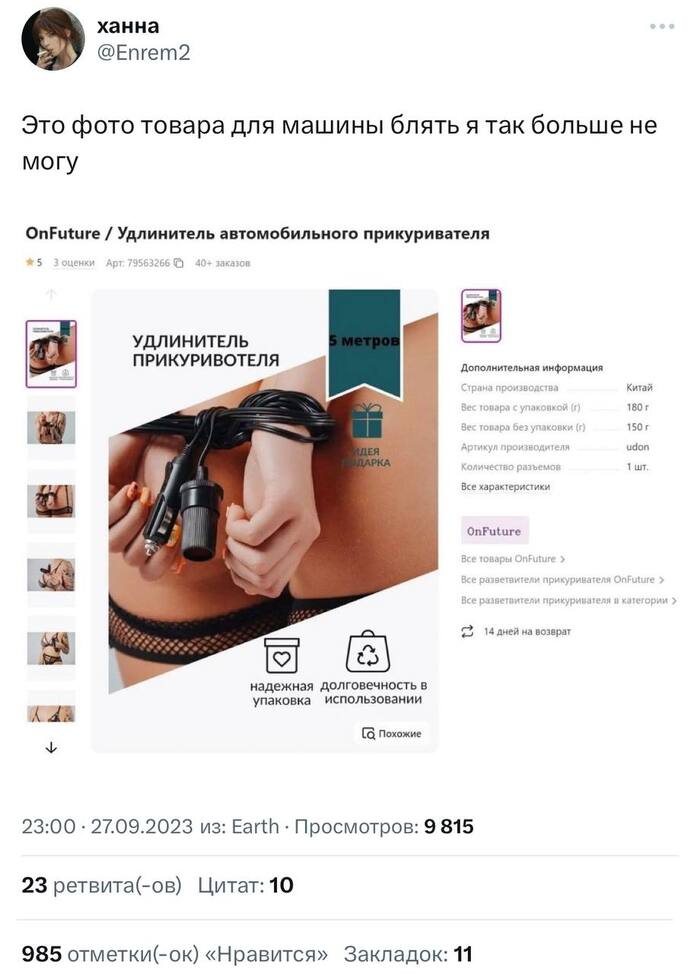Viewport: 700px width, 974px height.
Task: Open the tweet three-dot options menu
Action: pos(662,26)
